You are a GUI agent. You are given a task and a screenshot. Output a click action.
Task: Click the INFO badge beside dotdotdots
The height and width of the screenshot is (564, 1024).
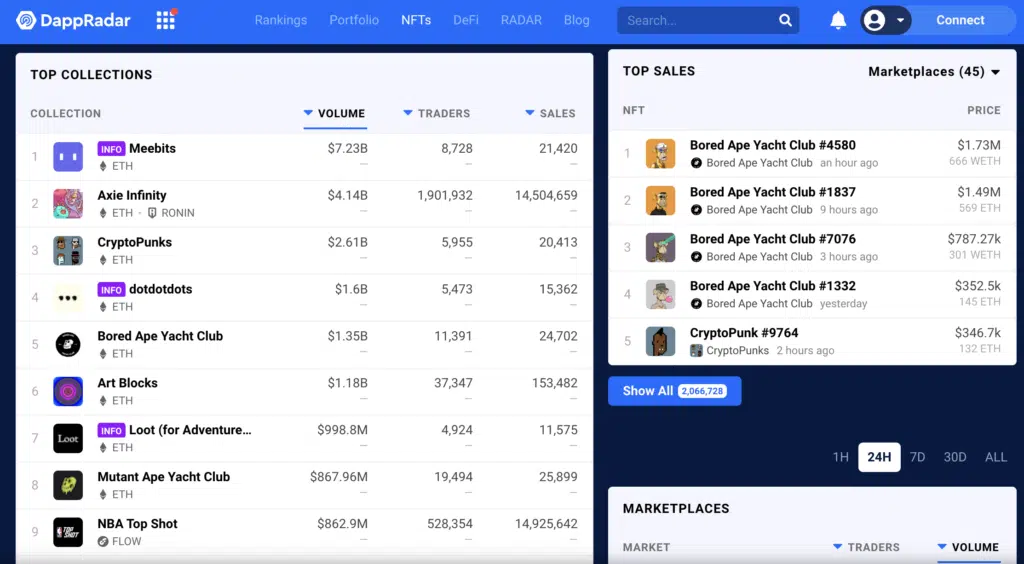111,290
